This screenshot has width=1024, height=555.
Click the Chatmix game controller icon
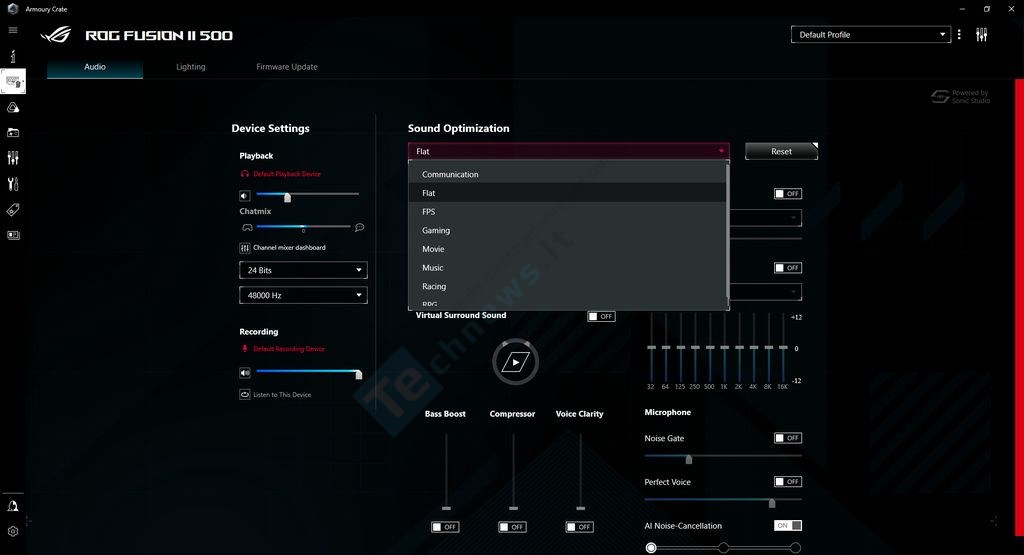(247, 227)
